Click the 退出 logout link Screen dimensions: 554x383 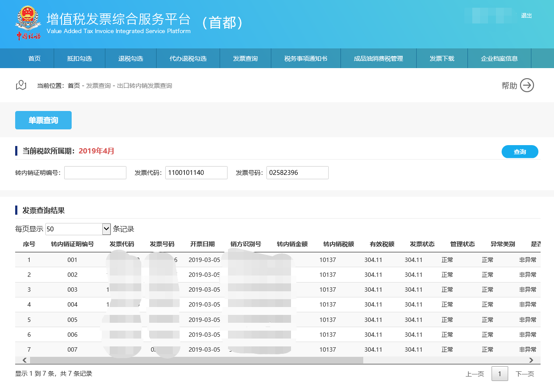tap(526, 16)
